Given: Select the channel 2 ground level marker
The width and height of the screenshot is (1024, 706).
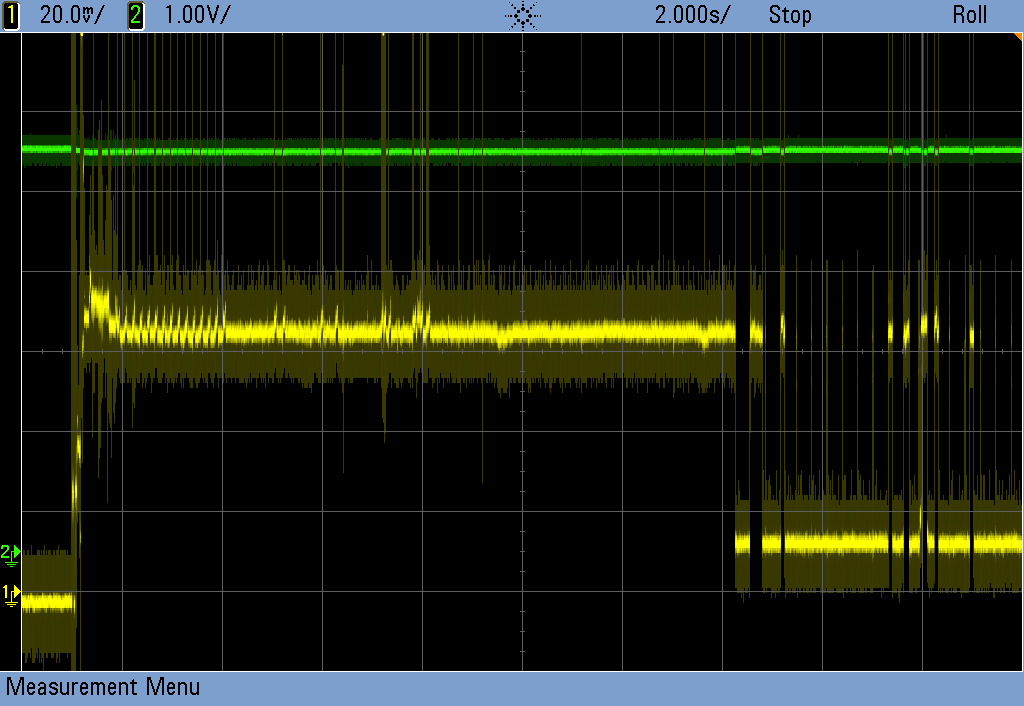Looking at the screenshot, I should click(10, 551).
